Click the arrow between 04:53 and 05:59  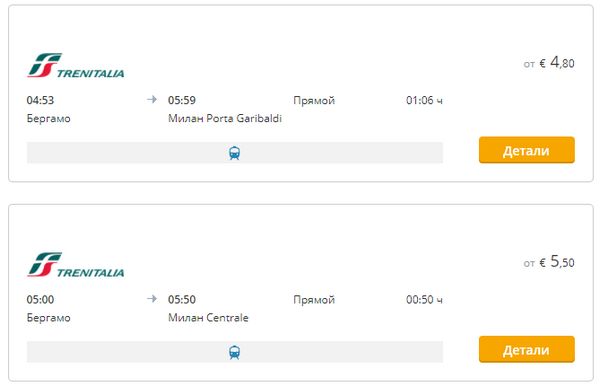click(x=152, y=100)
